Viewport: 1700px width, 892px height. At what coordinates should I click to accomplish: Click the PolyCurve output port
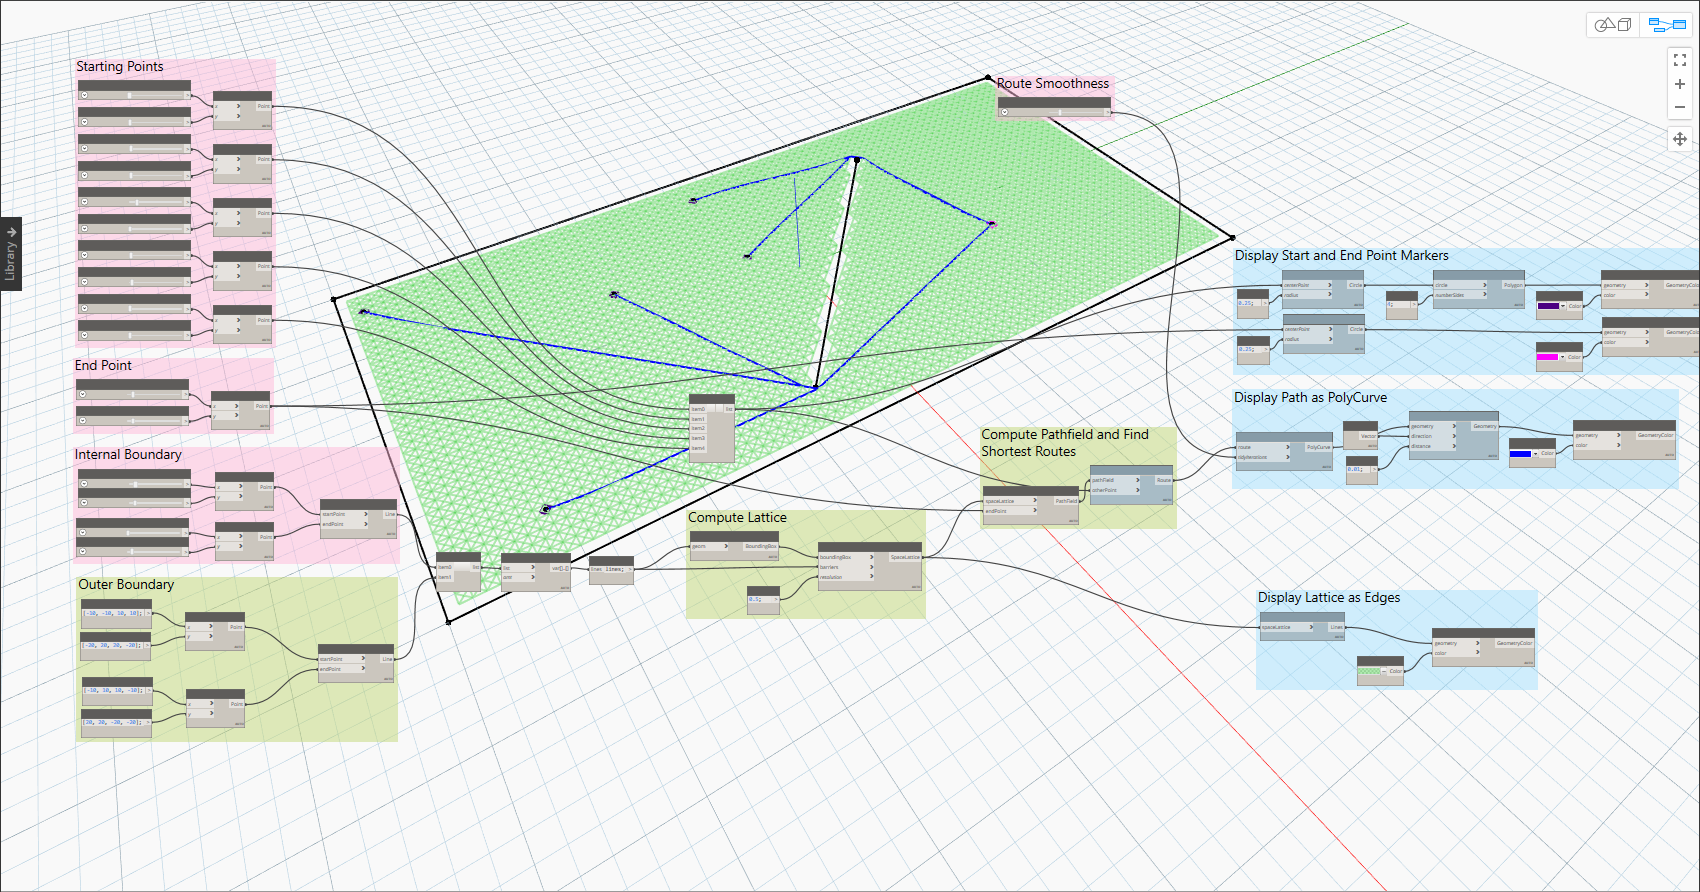point(1319,447)
